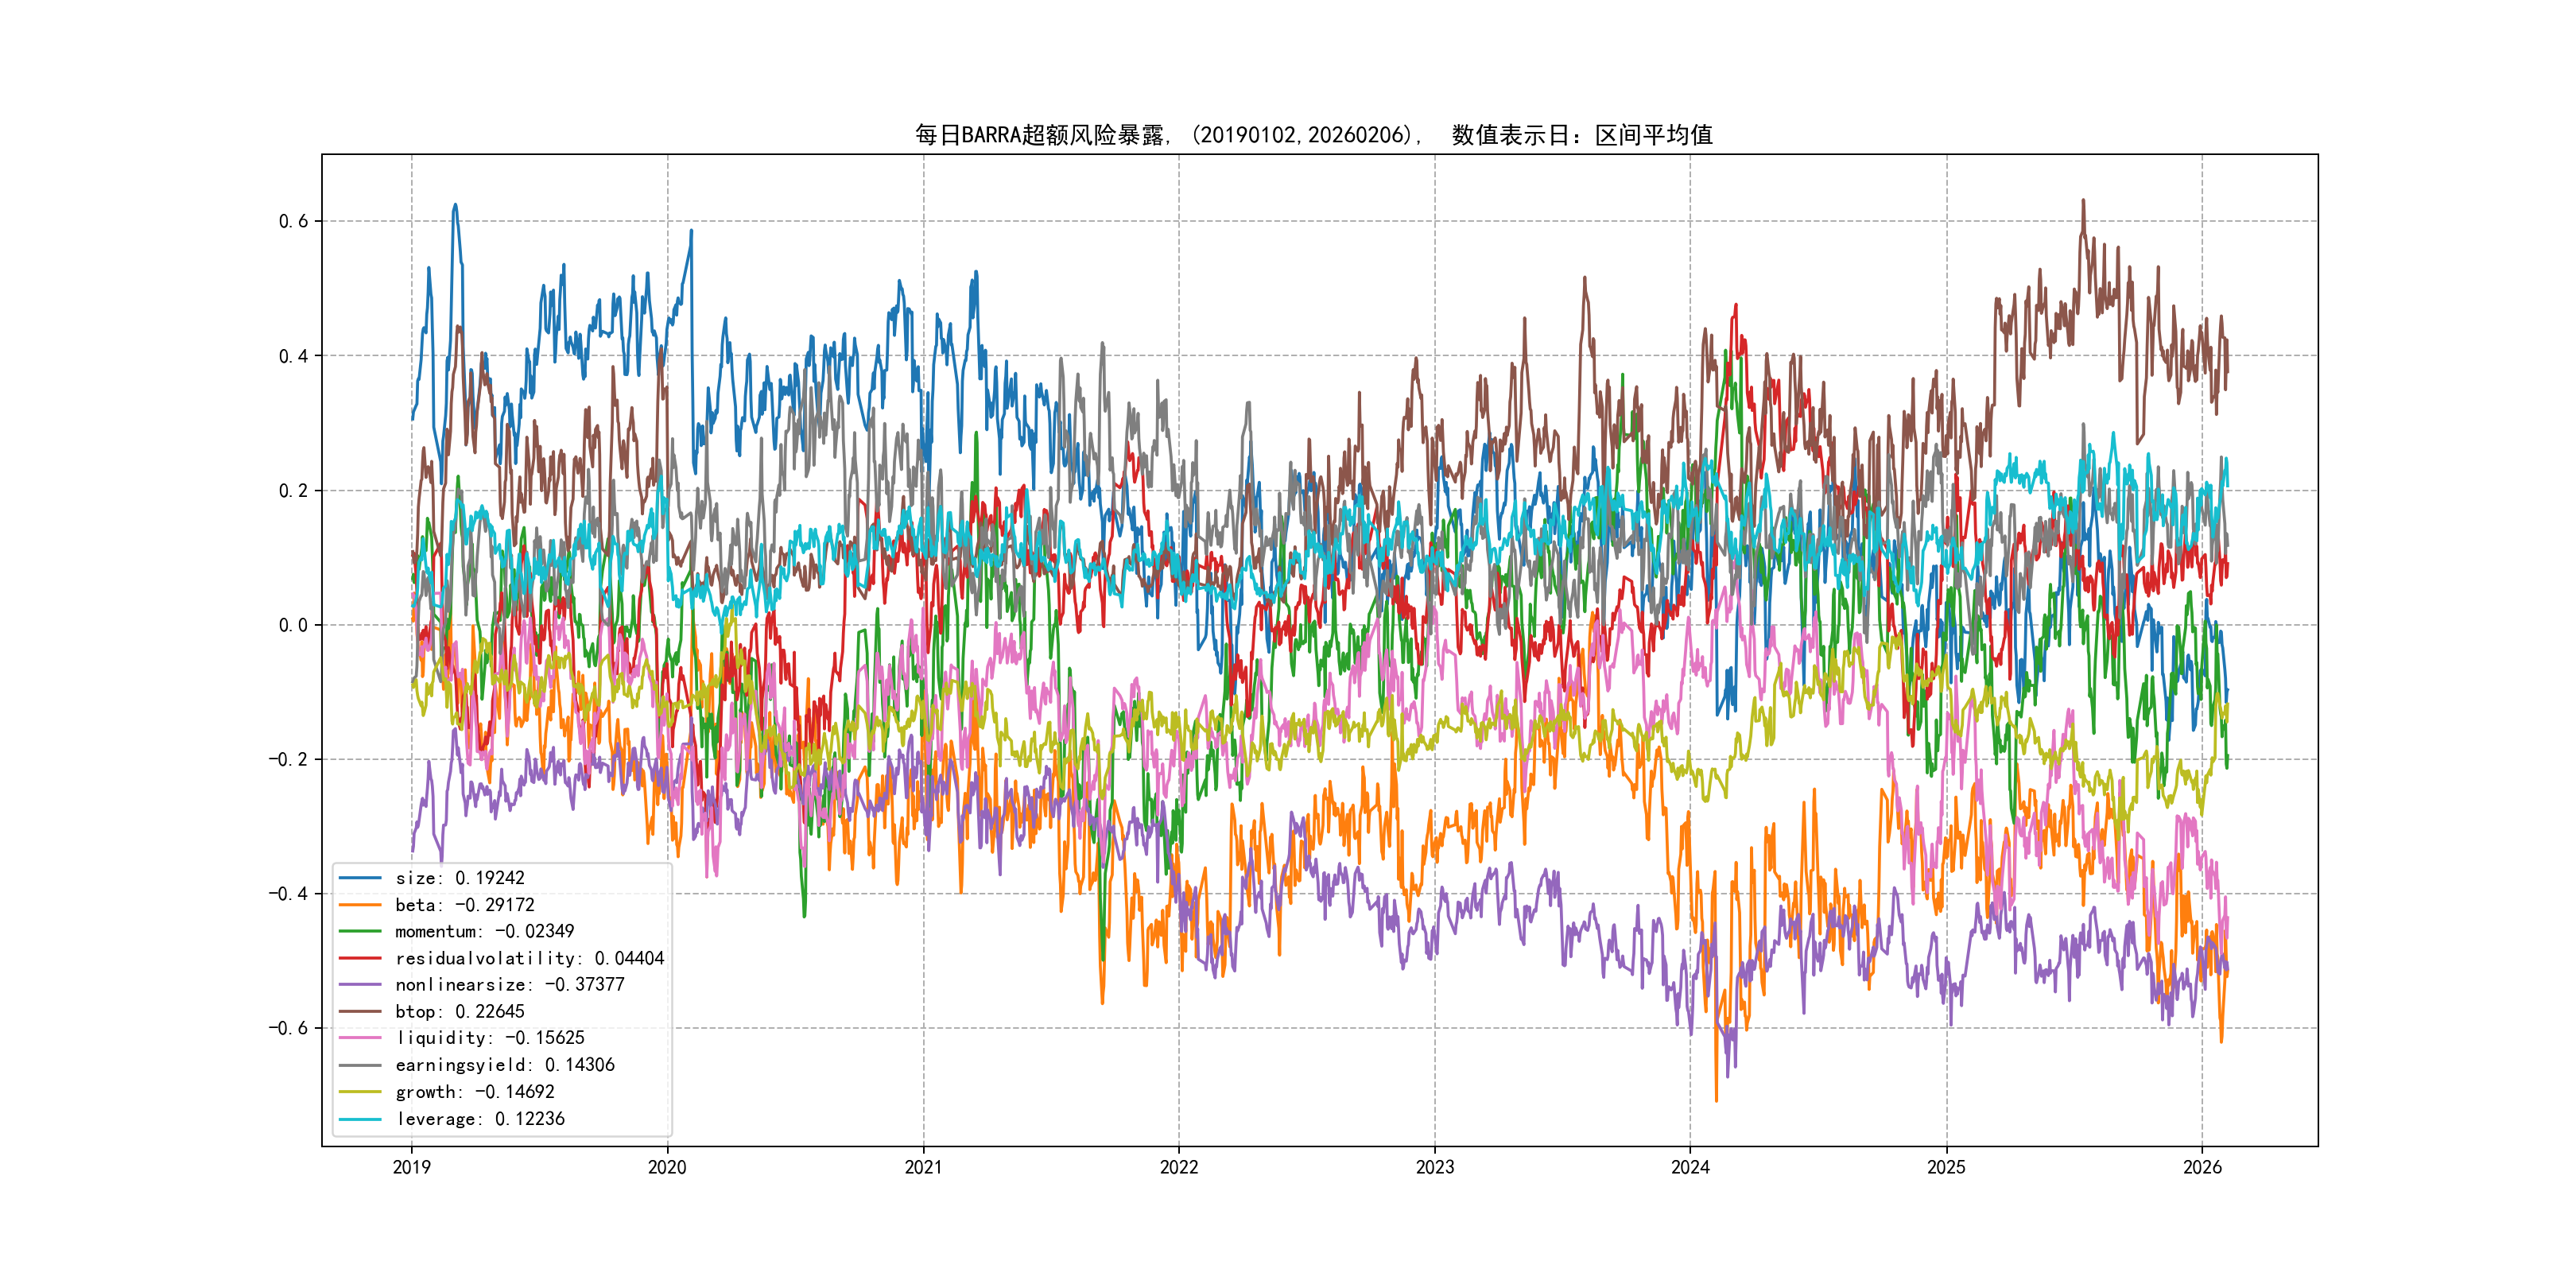Click the chart title with BARRA text
Viewport: 2576px width, 1288px height.
[1313, 135]
